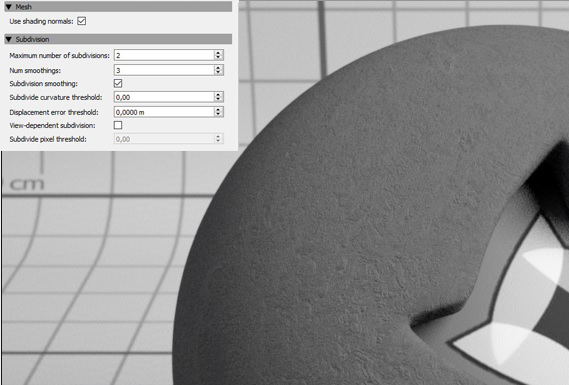The image size is (569, 385).
Task: Focus the Displacement error threshold field
Action: pyautogui.click(x=164, y=112)
